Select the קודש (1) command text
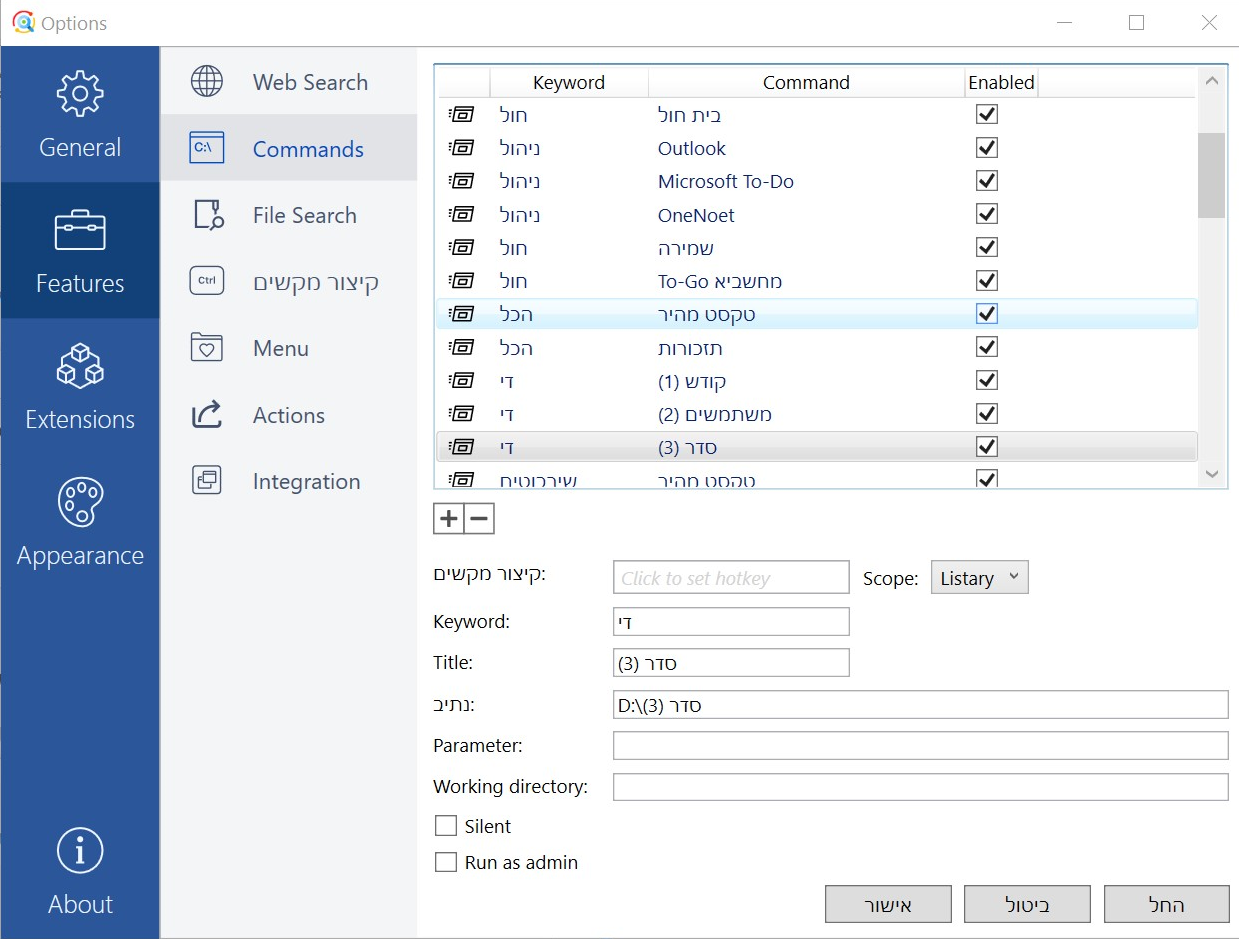The width and height of the screenshot is (1239, 939). click(x=692, y=381)
